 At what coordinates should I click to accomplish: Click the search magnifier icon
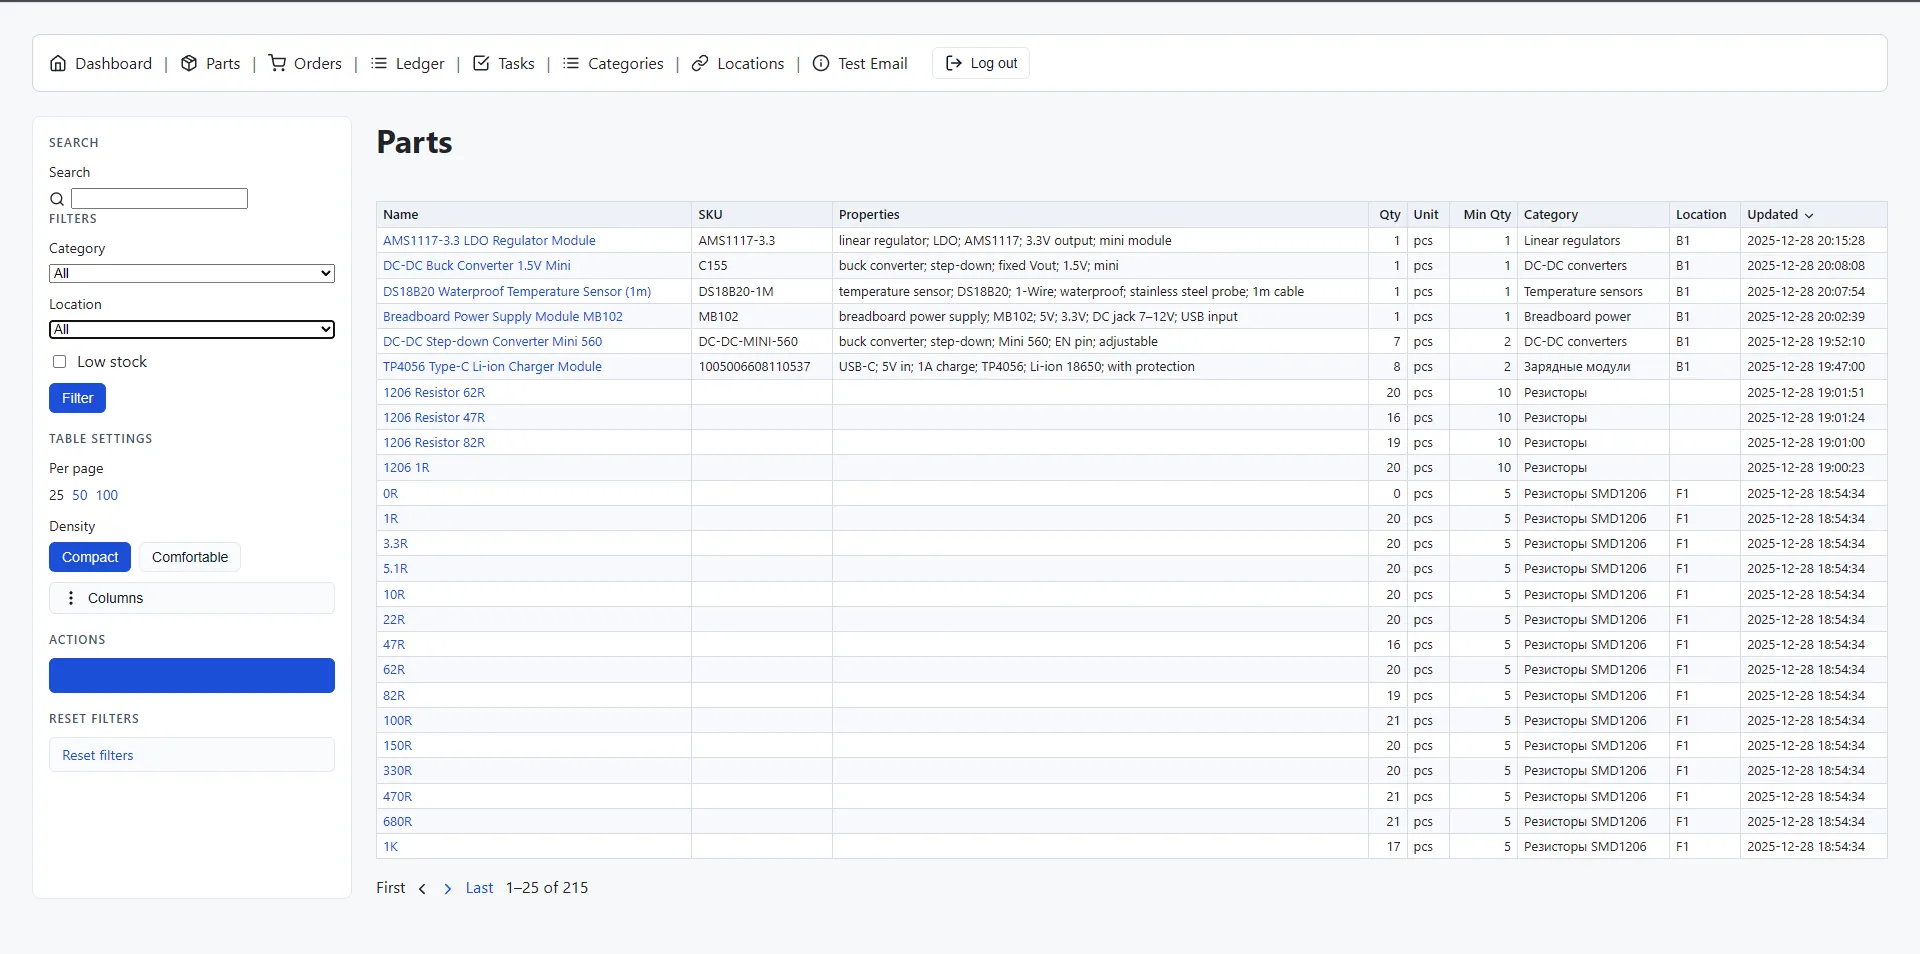coord(57,199)
